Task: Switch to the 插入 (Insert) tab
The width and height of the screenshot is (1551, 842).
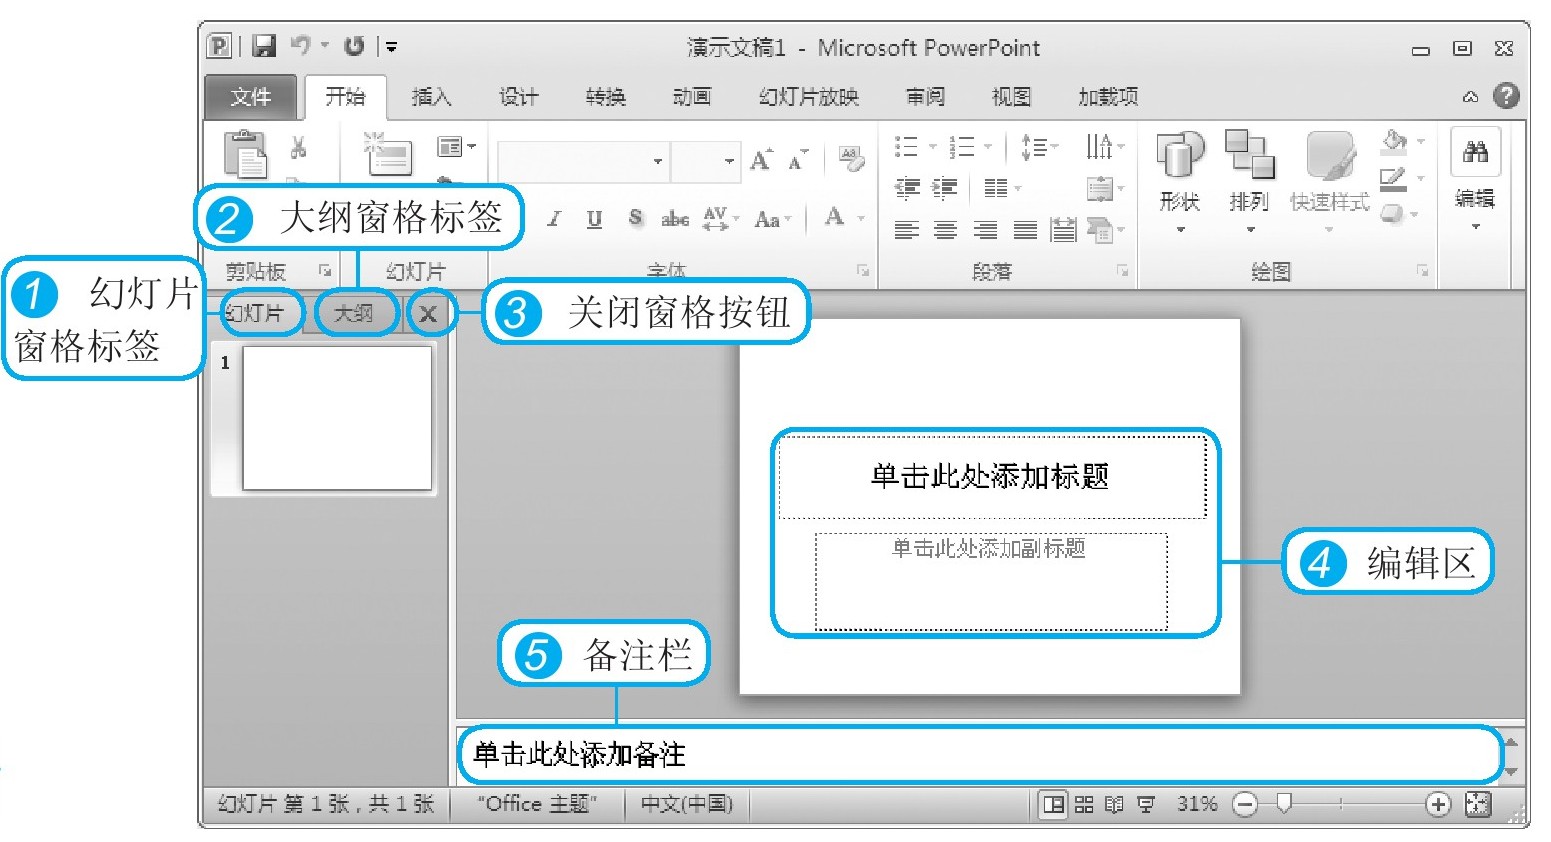Action: click(431, 97)
